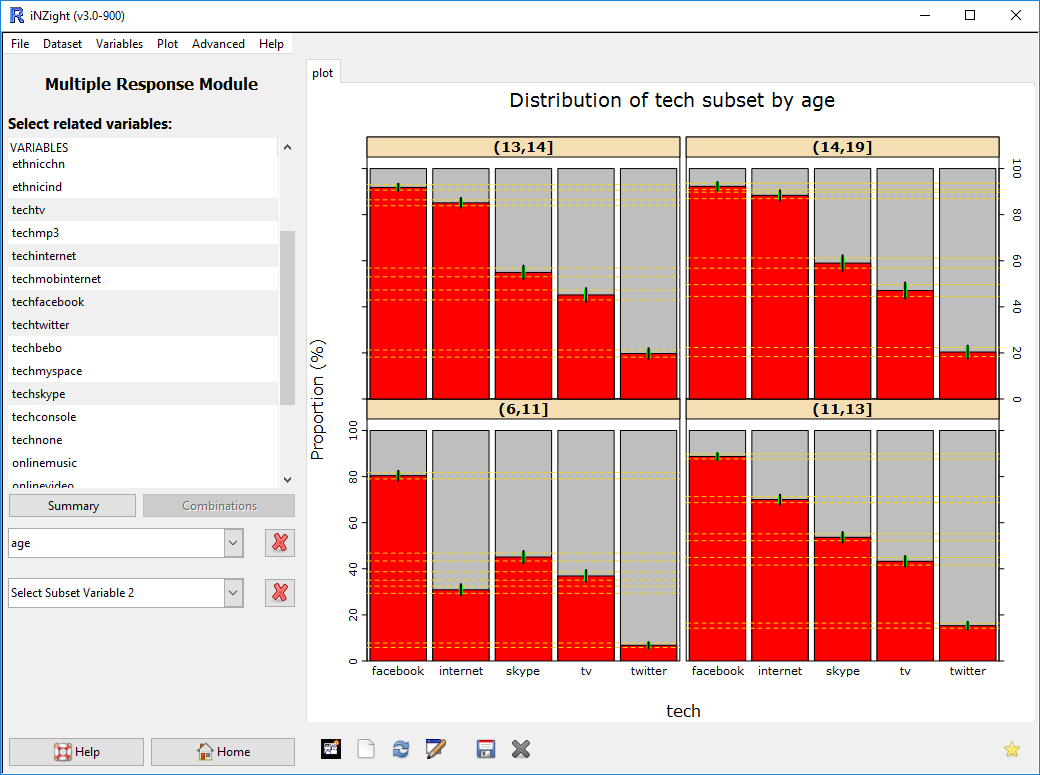Click the Help button at bottom left
1040x775 pixels.
pyautogui.click(x=77, y=752)
